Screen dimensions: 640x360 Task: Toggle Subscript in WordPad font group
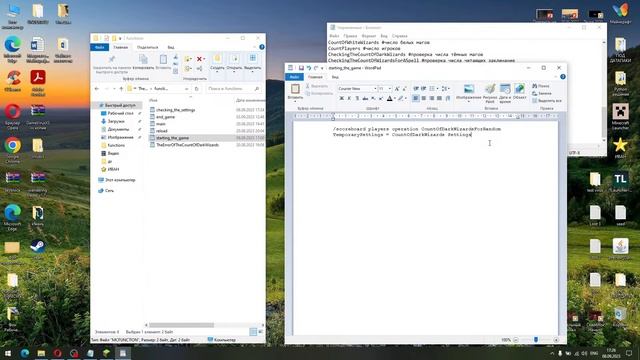pos(373,98)
